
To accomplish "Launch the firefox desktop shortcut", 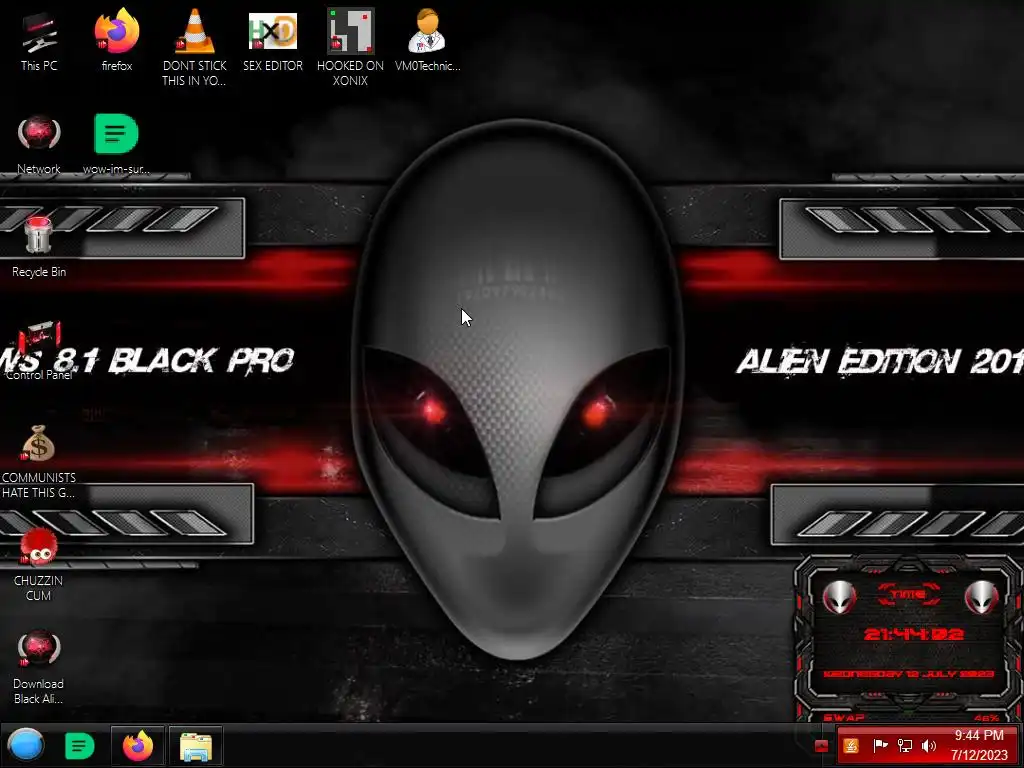I will (x=116, y=40).
